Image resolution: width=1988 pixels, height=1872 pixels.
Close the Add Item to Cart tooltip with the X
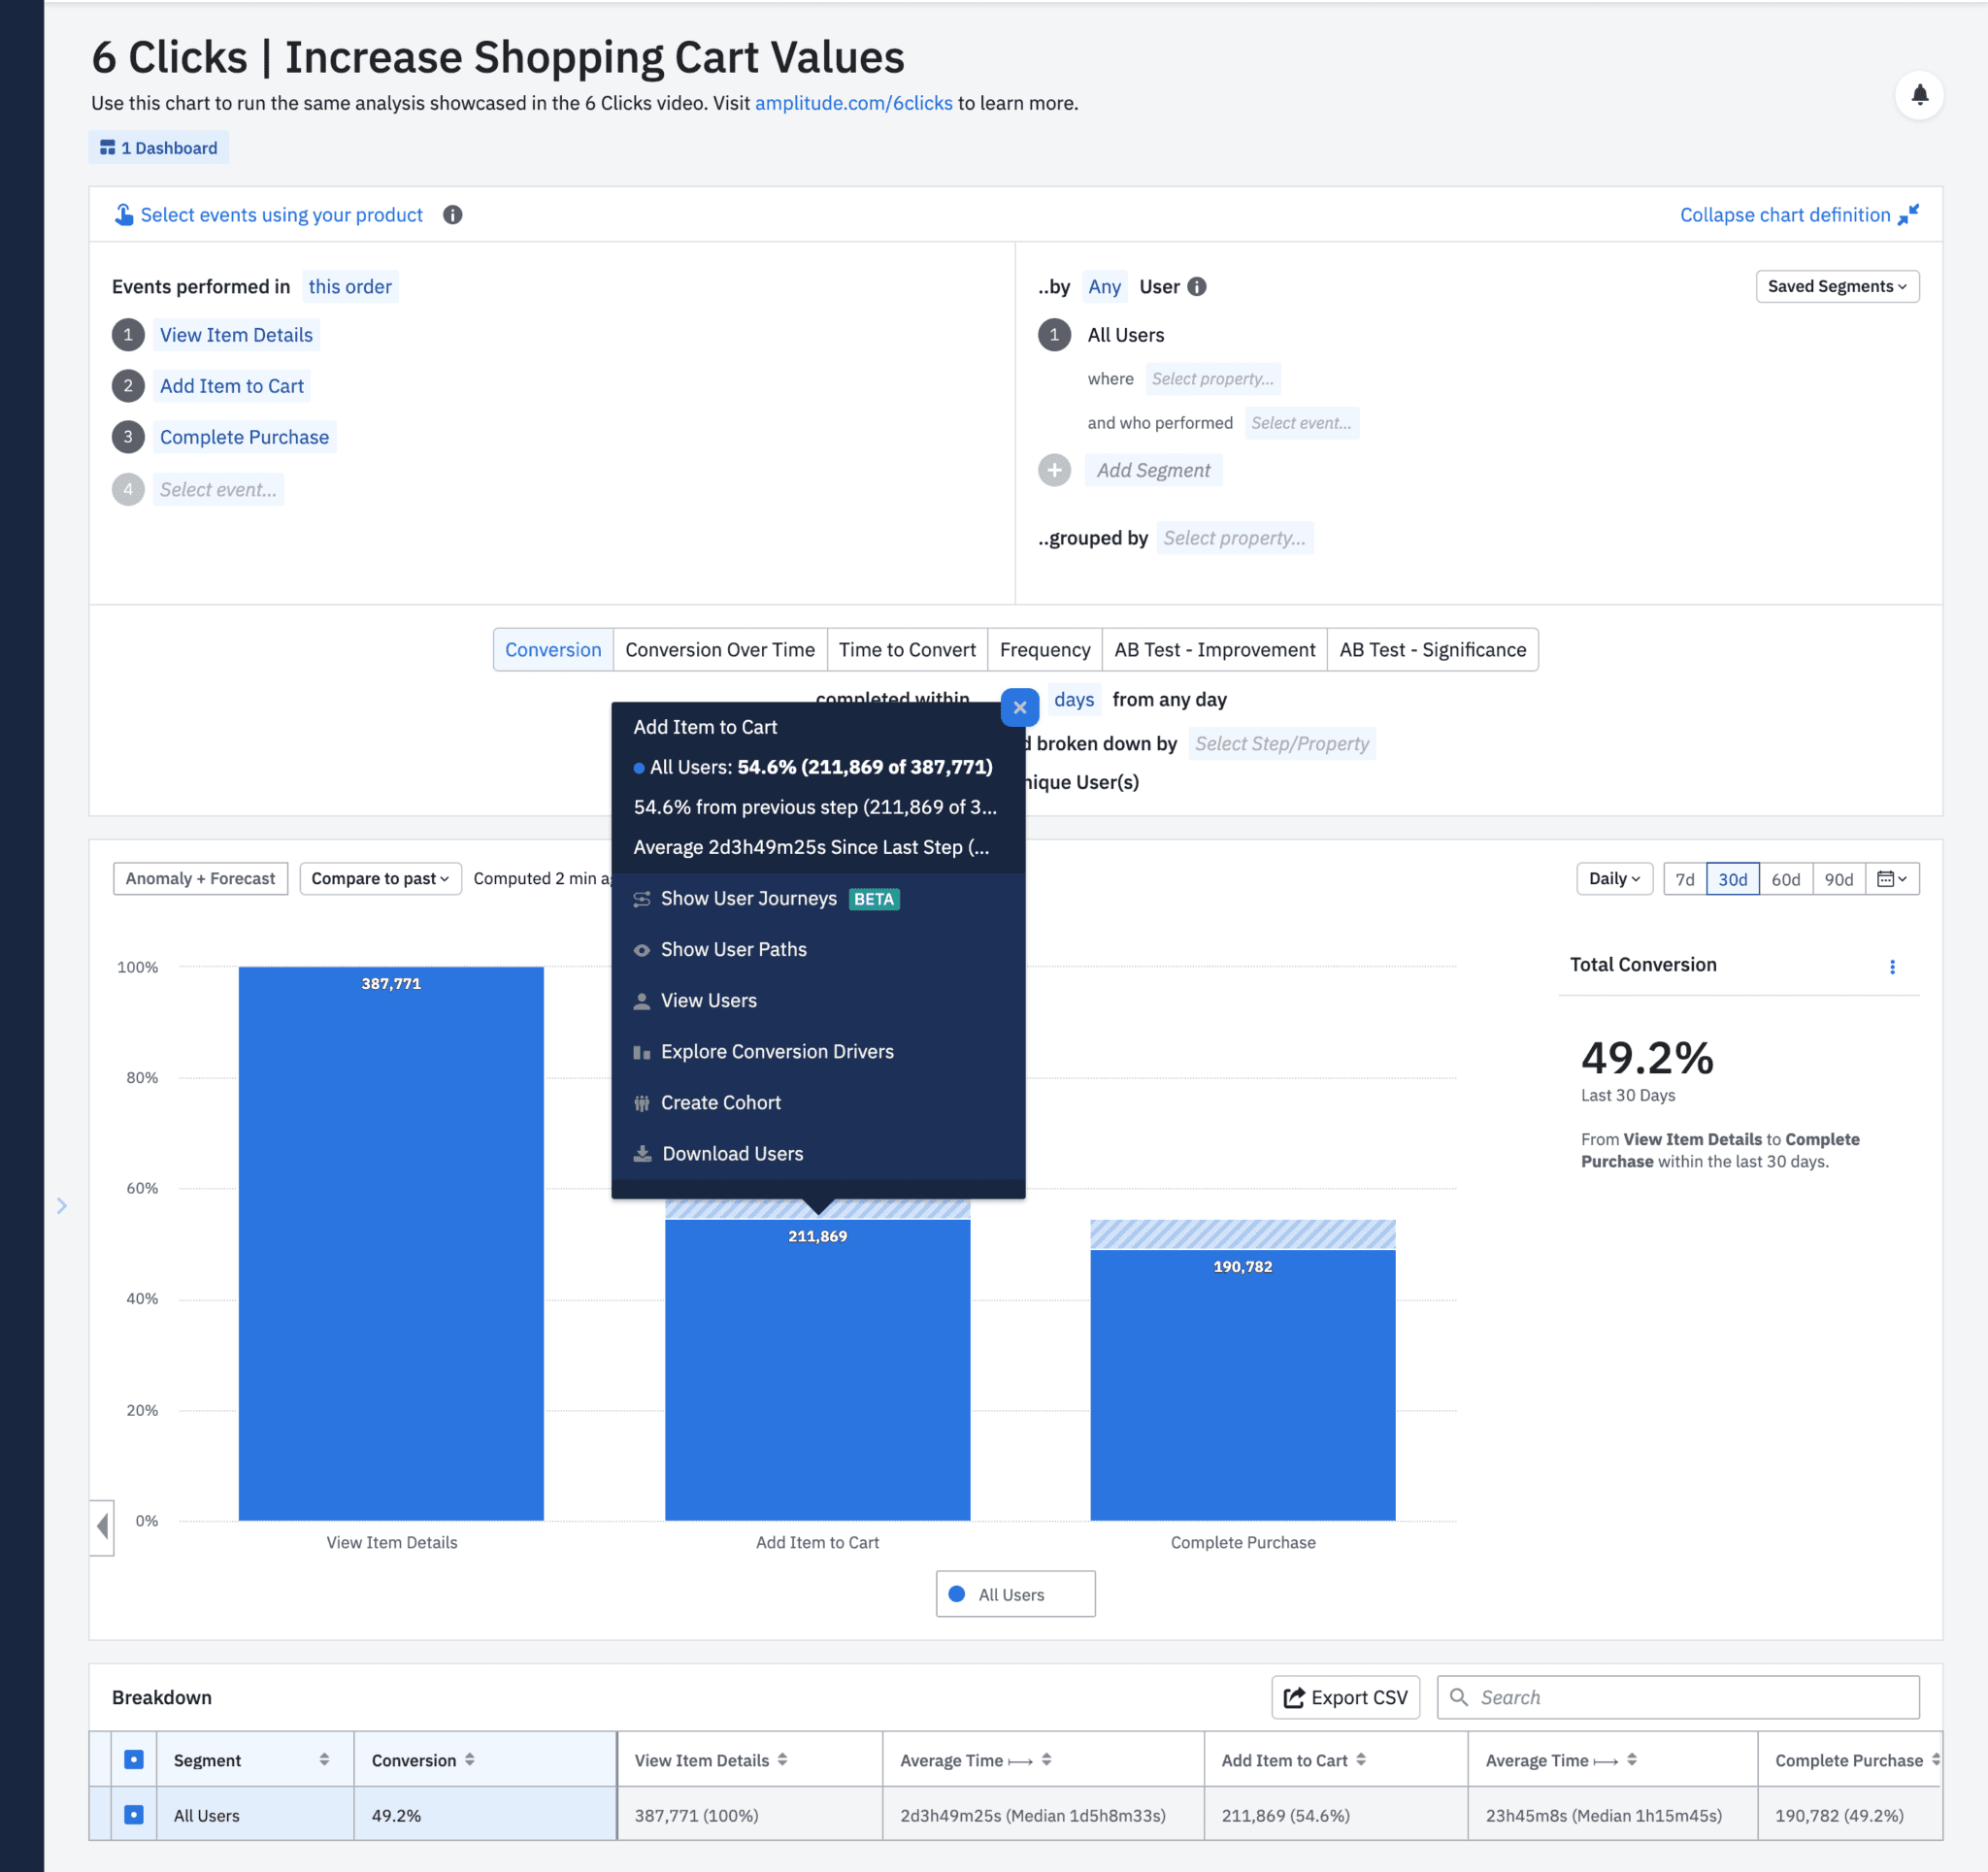pyautogui.click(x=1019, y=707)
